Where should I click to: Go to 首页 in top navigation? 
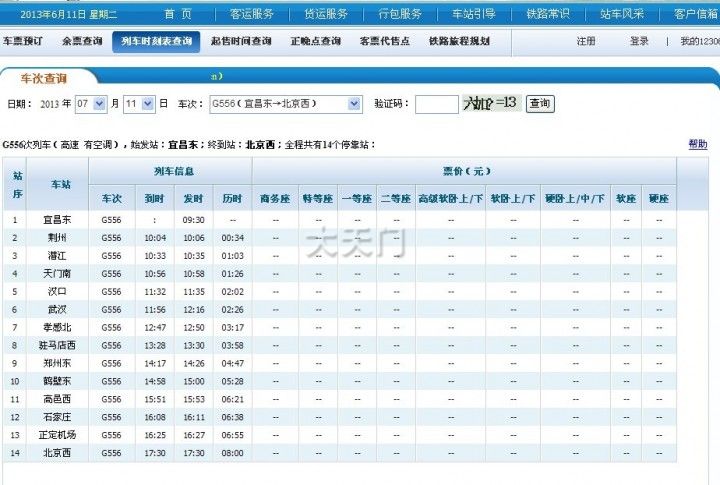tap(178, 13)
